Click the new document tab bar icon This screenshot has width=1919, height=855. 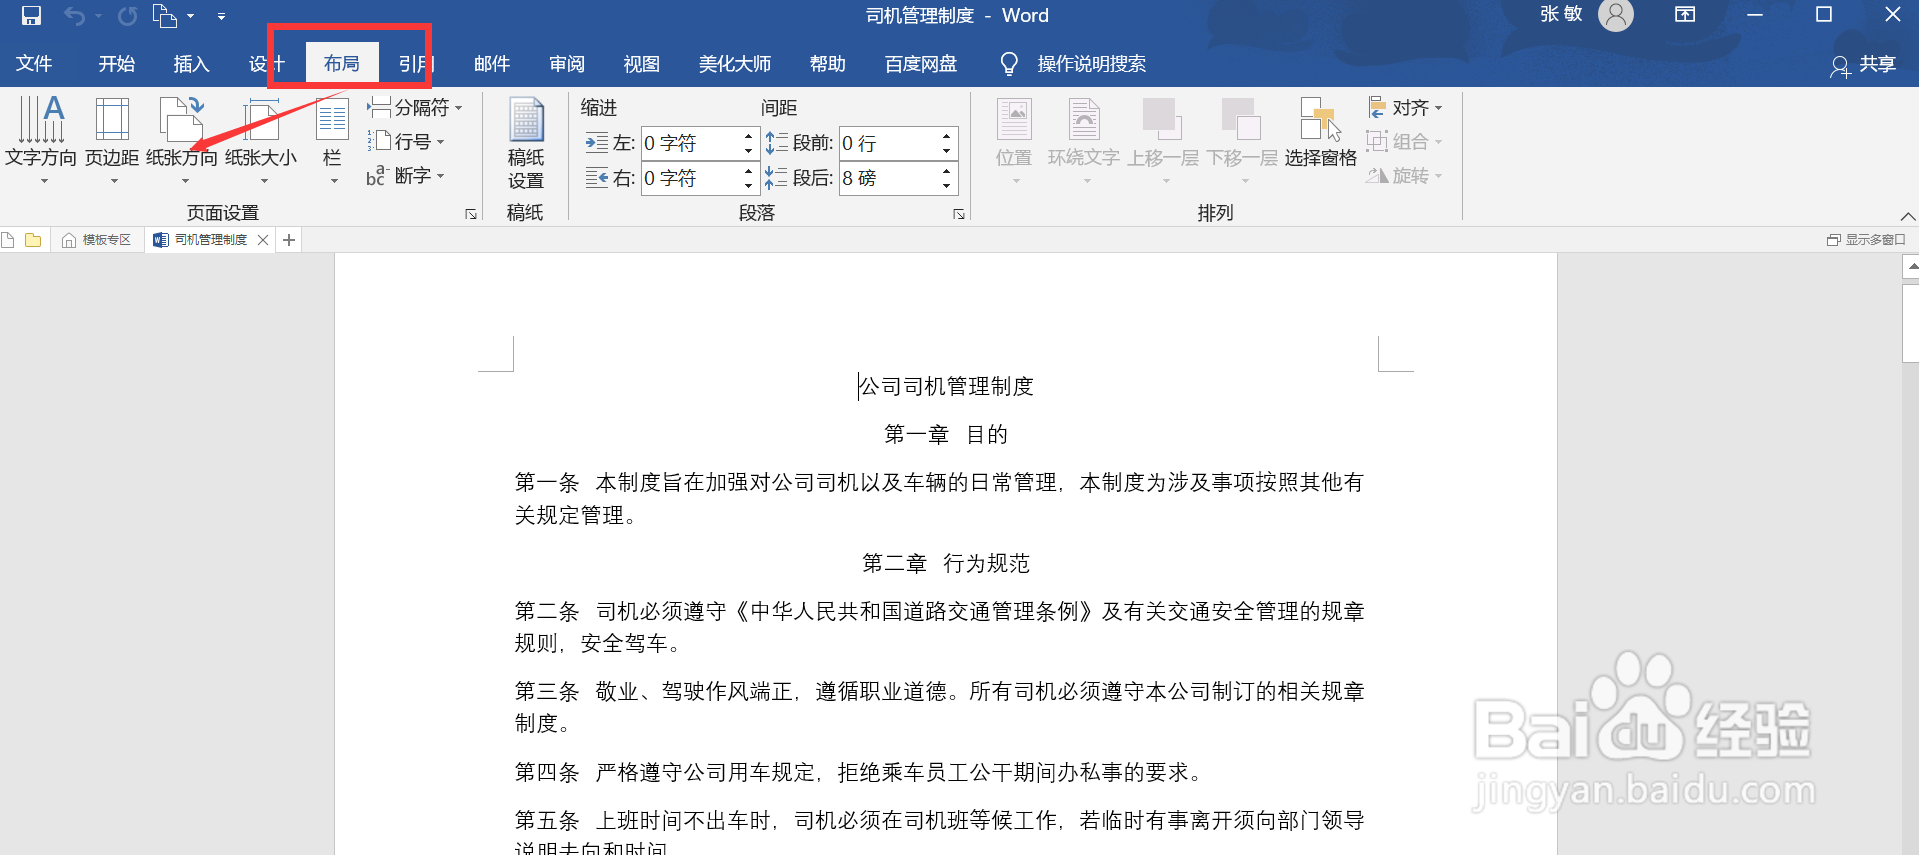click(8, 240)
